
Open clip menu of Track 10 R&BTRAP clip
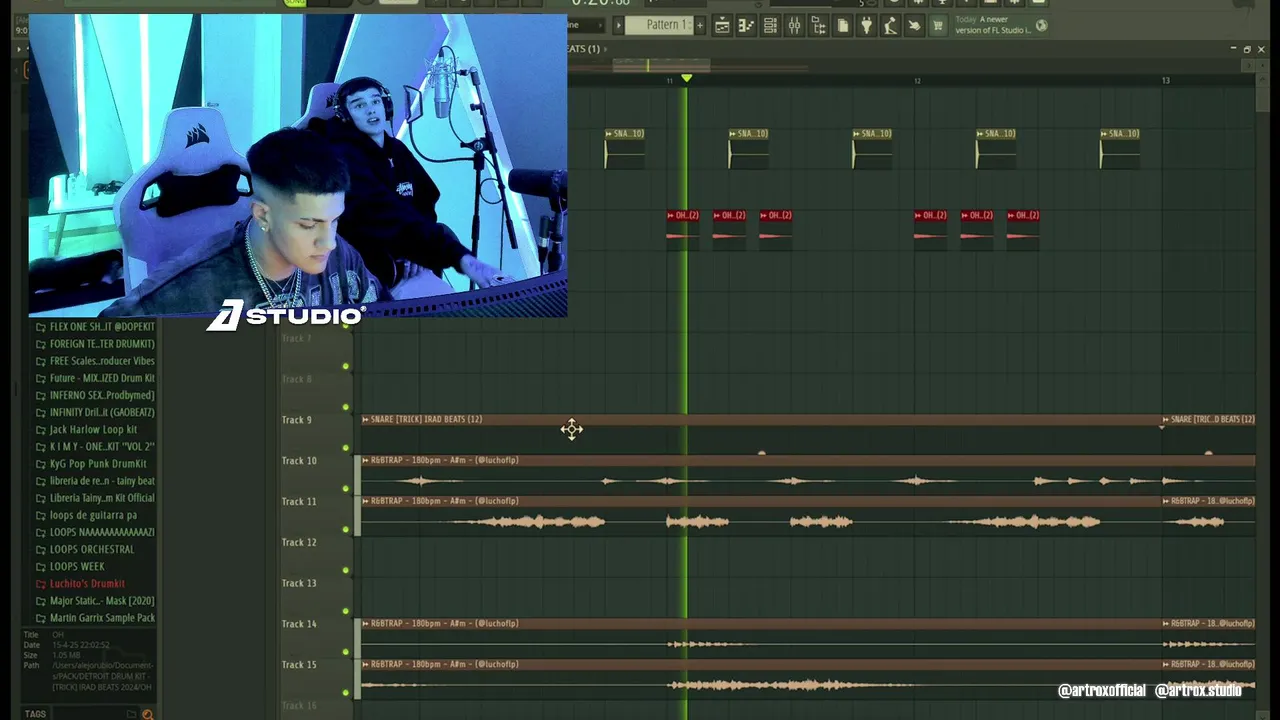tap(366, 461)
